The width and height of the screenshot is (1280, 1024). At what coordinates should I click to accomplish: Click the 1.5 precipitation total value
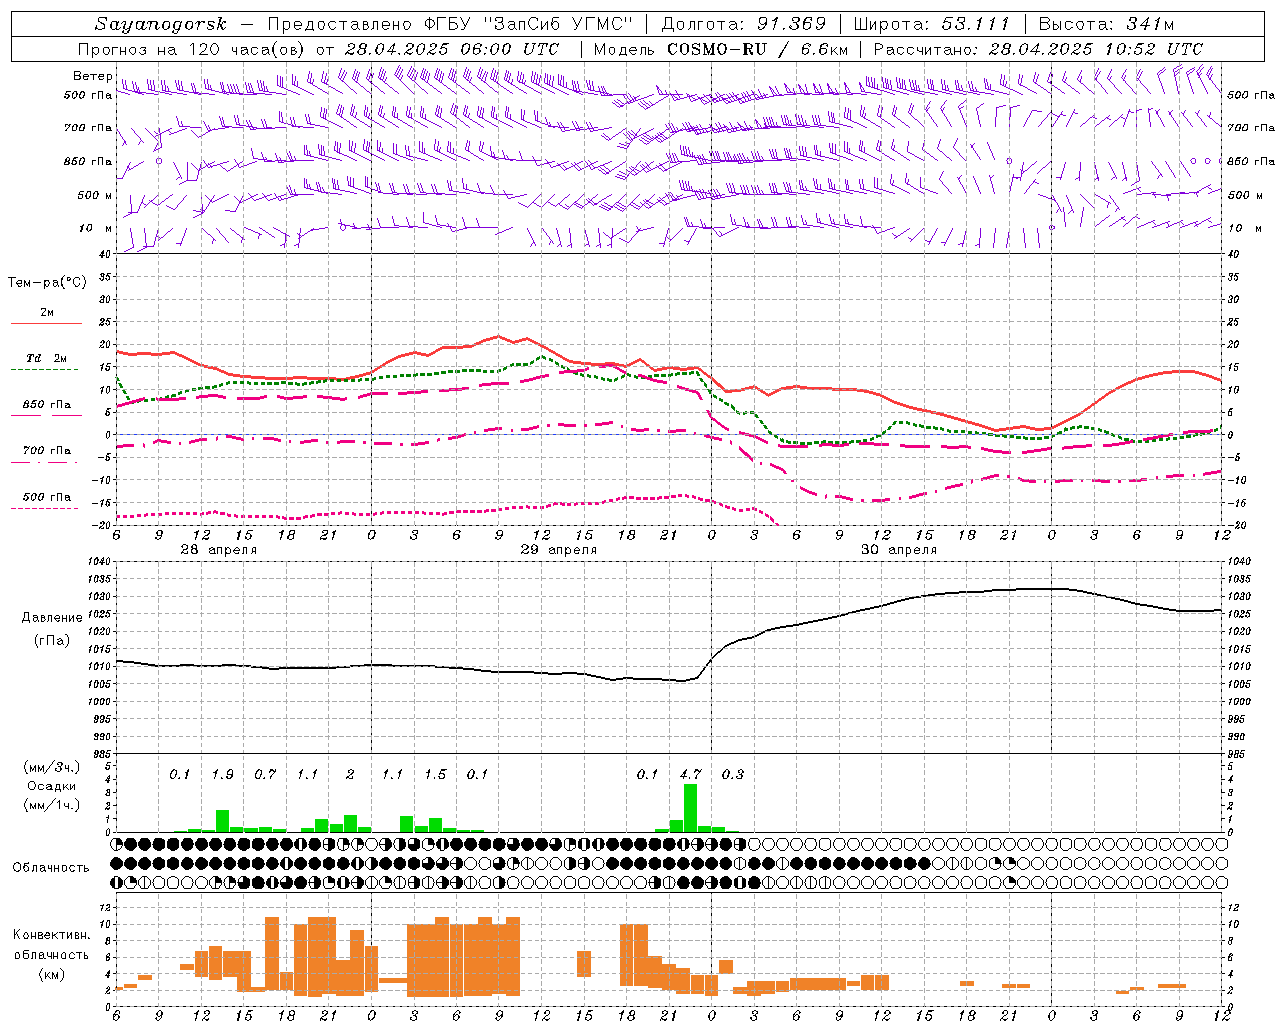[x=435, y=774]
